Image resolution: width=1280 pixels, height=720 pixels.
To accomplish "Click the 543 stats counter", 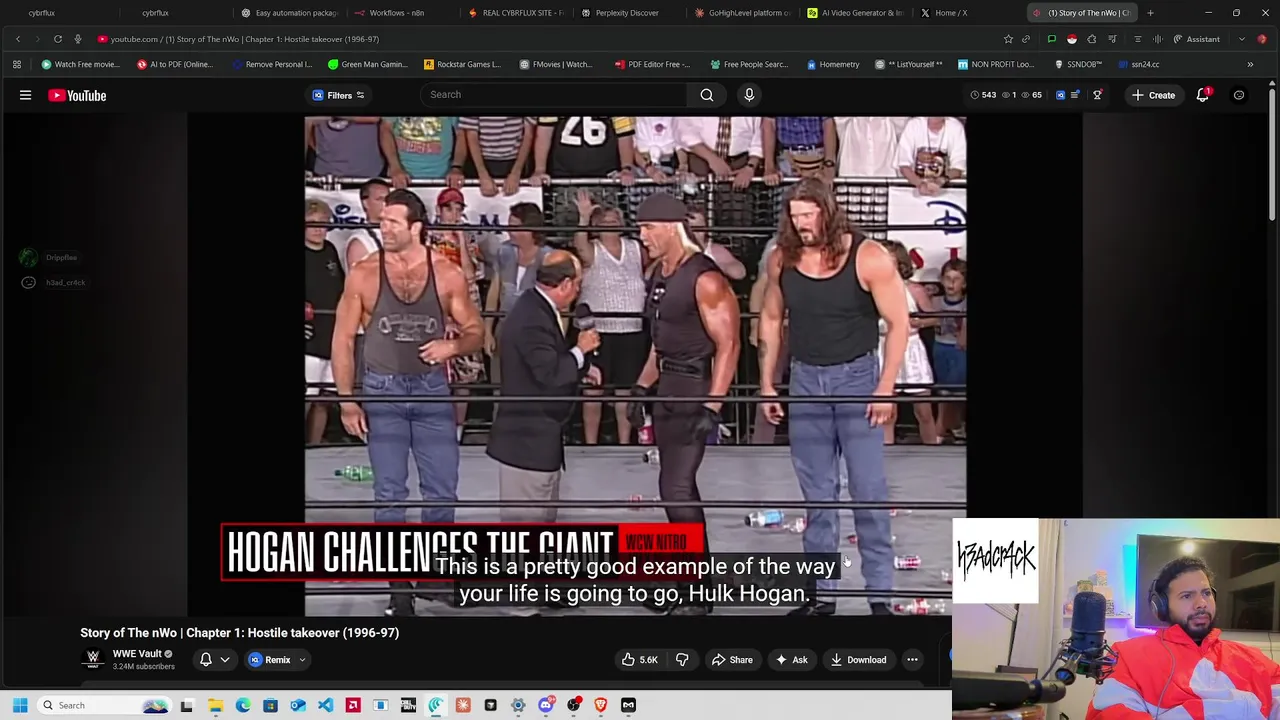I will pos(983,95).
